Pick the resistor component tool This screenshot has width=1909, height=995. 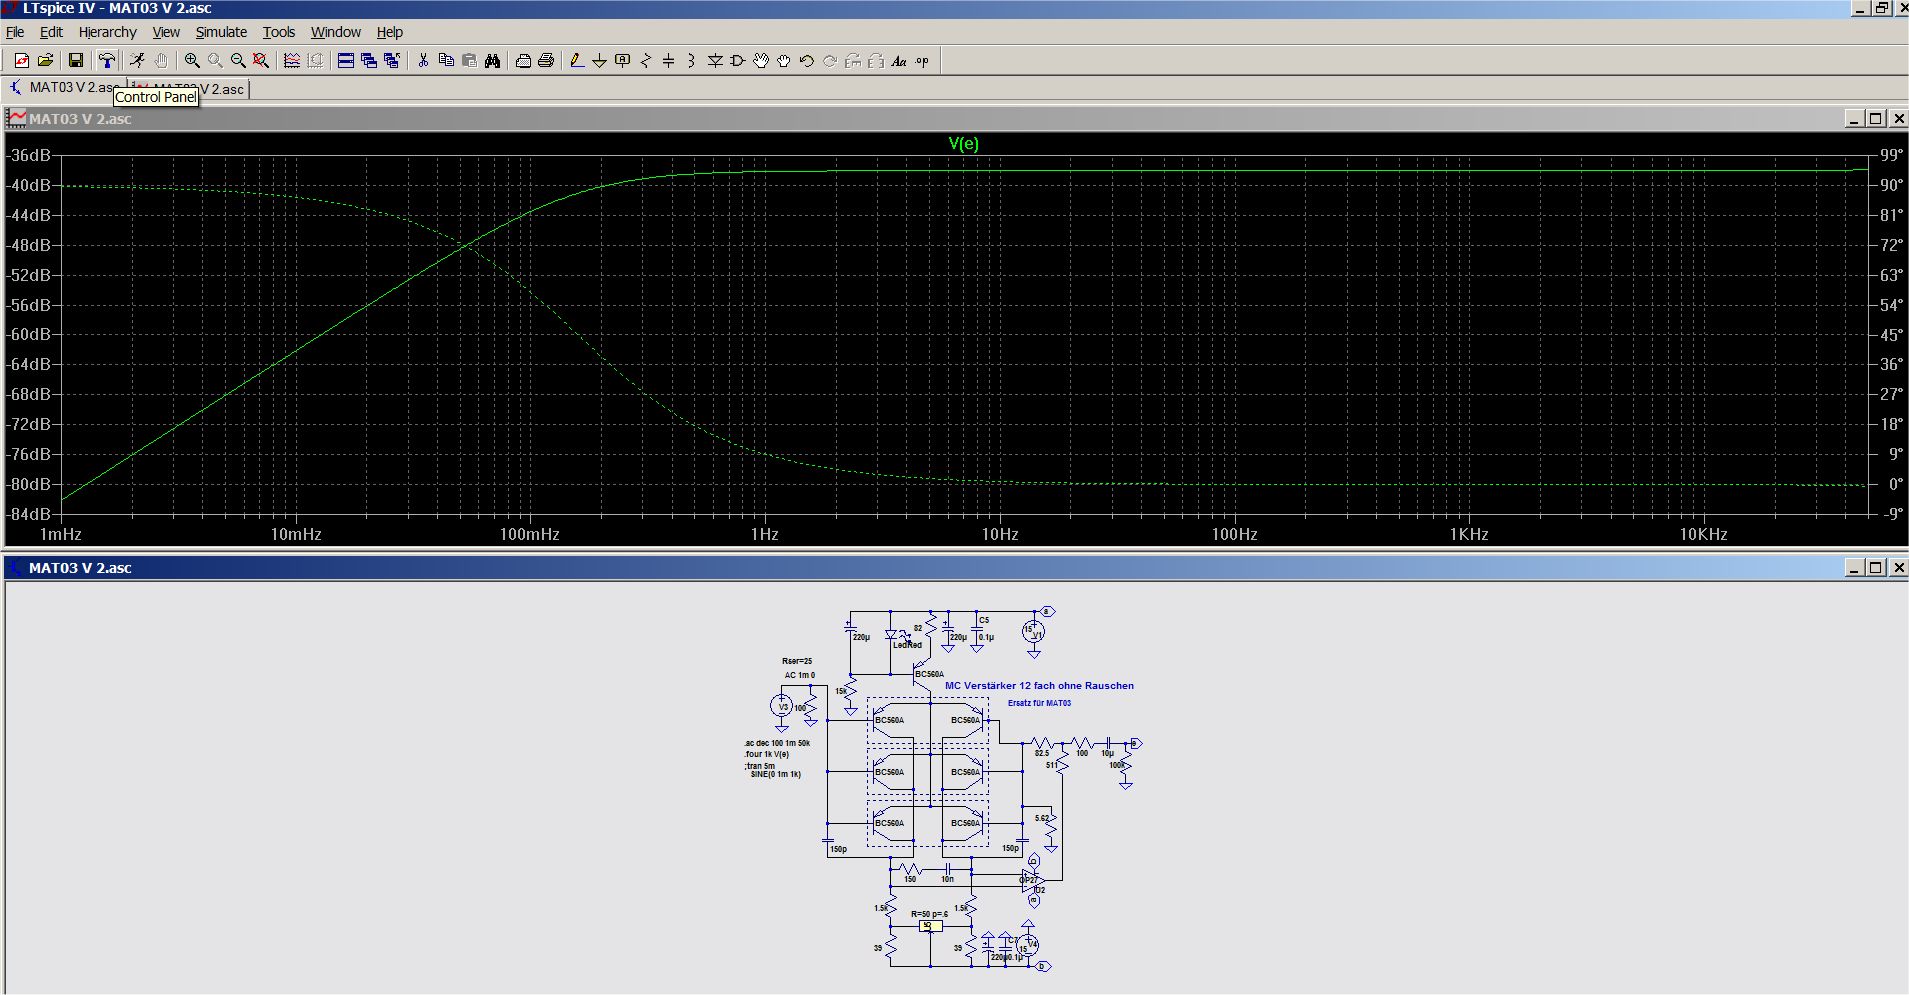(645, 61)
